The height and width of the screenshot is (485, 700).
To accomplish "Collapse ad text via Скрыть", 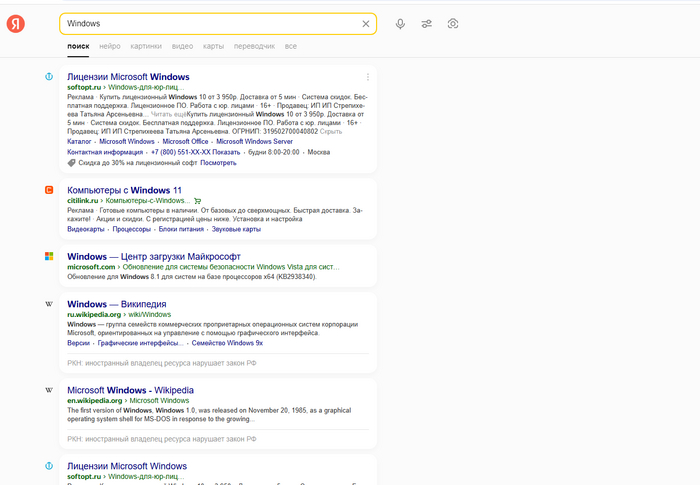I will pyautogui.click(x=331, y=131).
